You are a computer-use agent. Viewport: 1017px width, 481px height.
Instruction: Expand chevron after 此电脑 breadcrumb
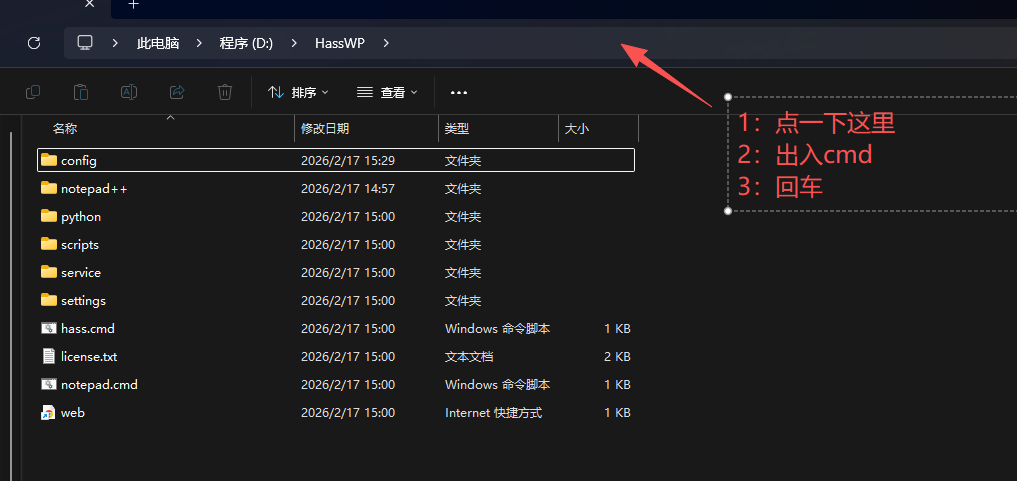click(200, 43)
